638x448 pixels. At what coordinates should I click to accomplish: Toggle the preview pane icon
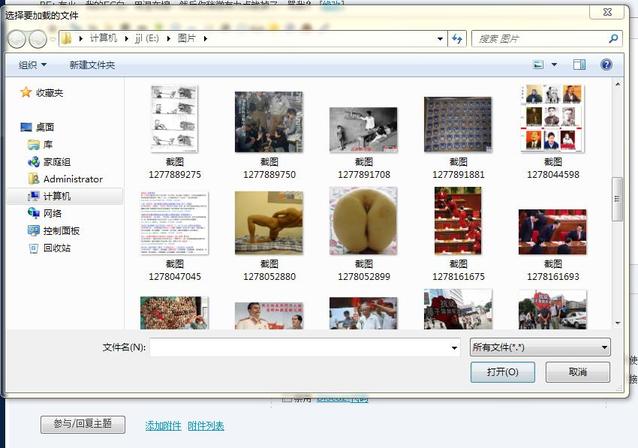click(579, 65)
